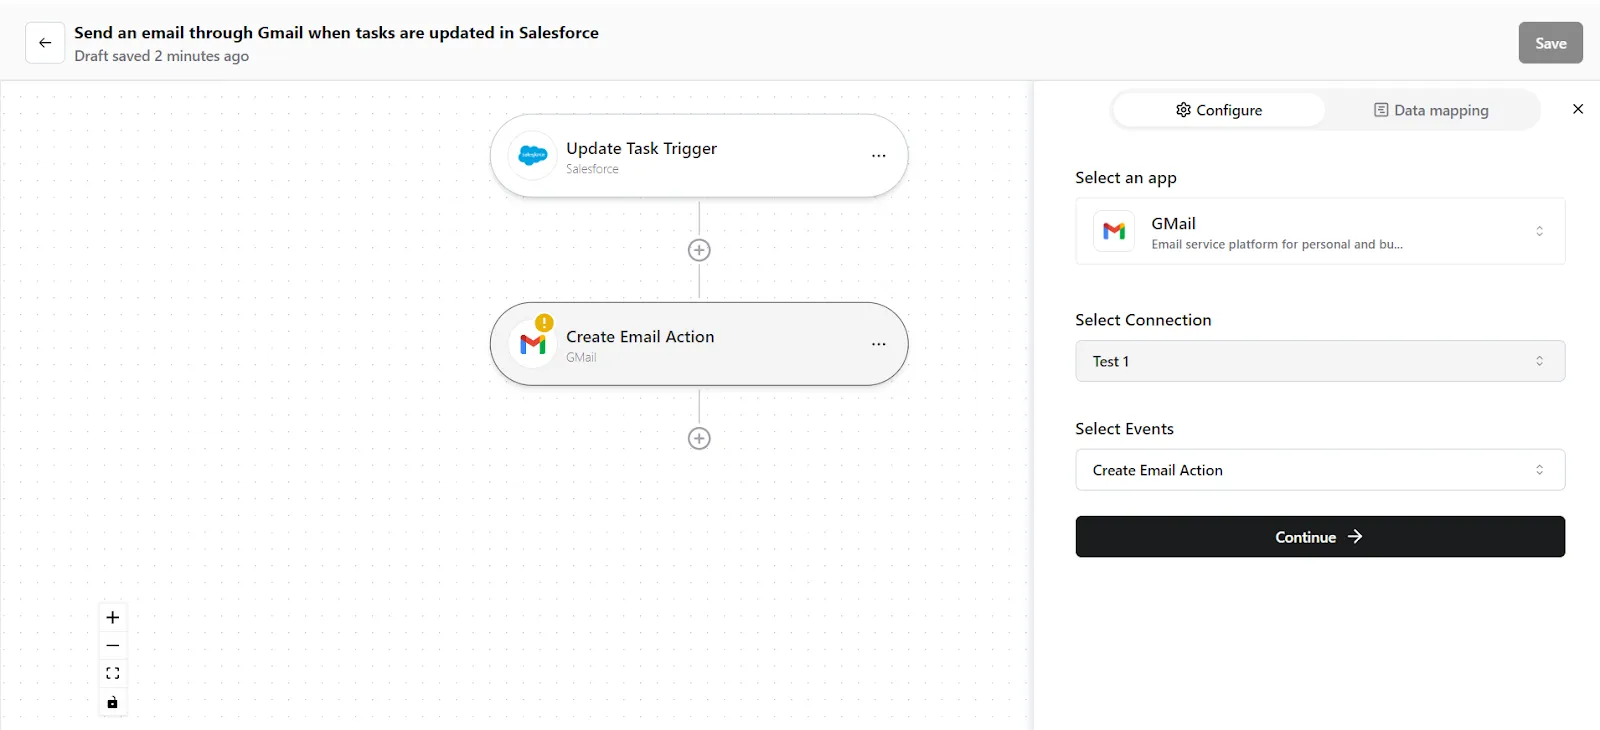Click the Continue button

point(1320,537)
